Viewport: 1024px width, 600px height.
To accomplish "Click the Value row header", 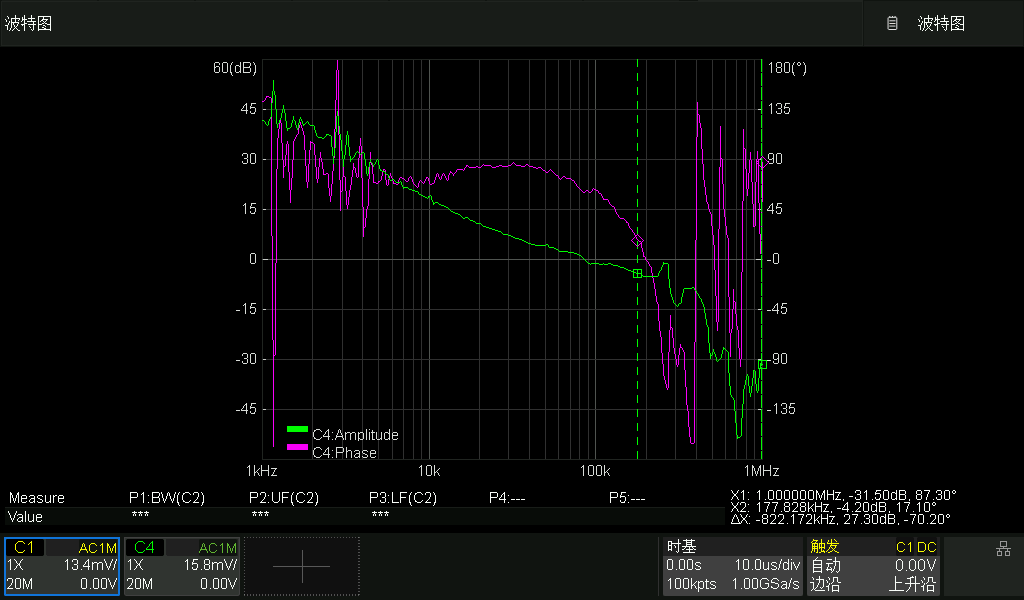I will pos(25,517).
